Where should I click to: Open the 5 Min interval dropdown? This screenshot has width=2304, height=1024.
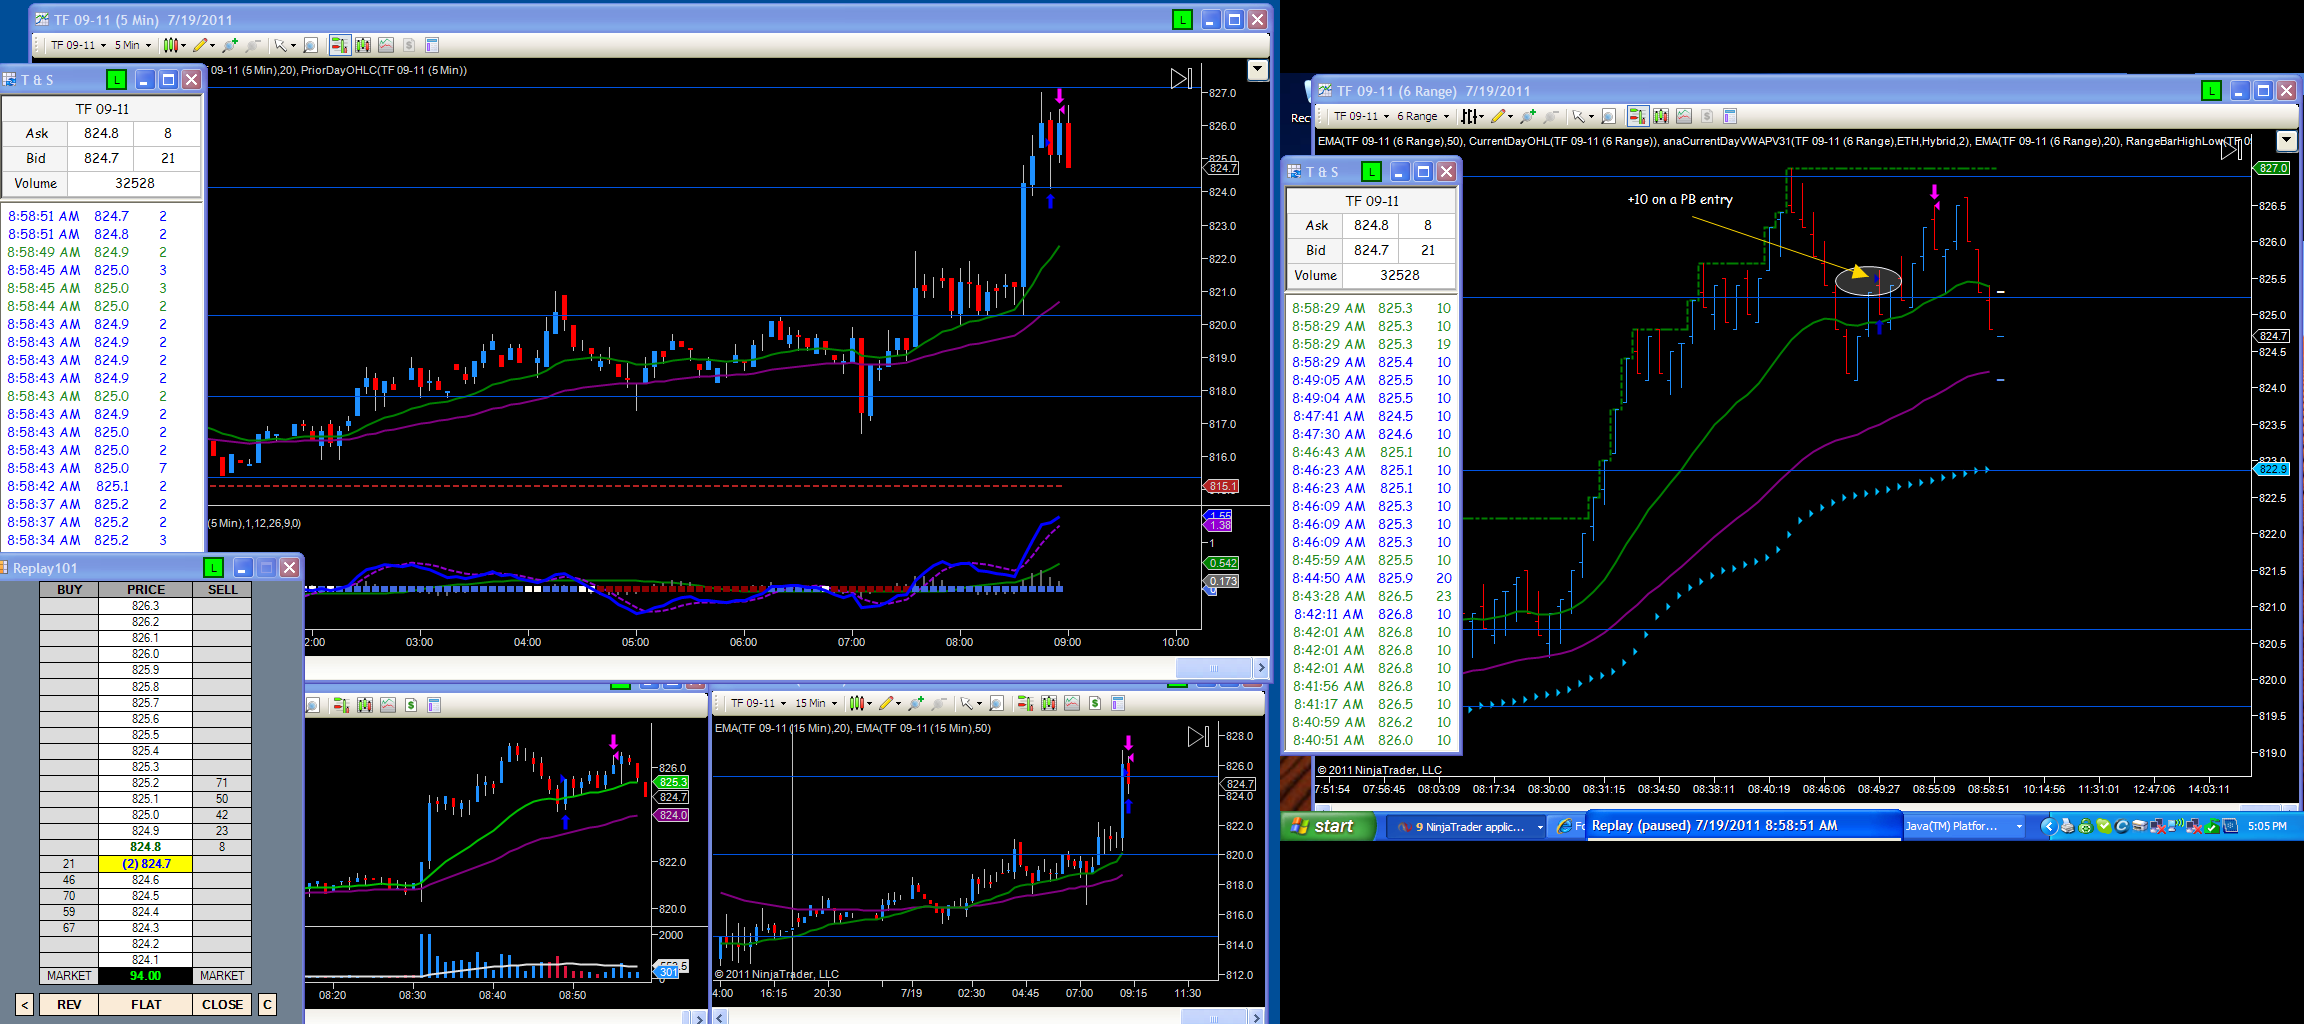[133, 45]
